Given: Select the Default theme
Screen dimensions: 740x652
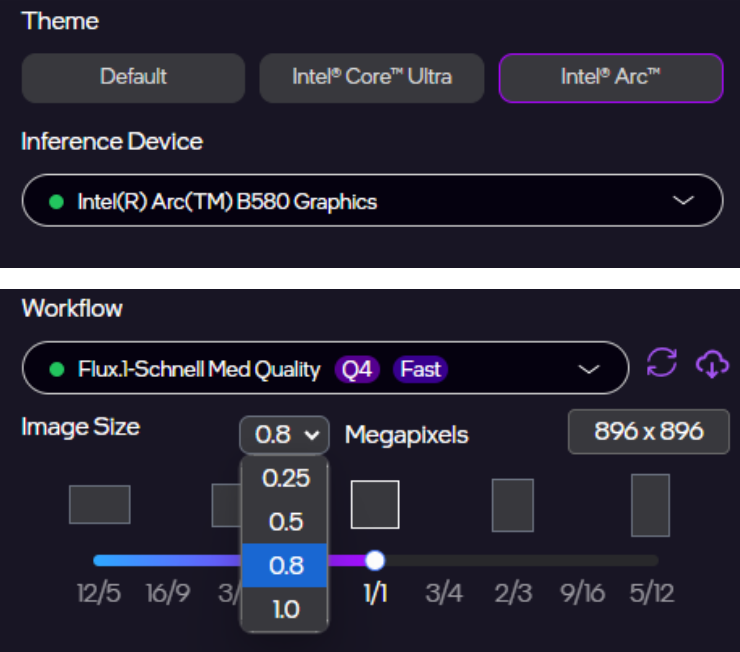Looking at the screenshot, I should (x=133, y=77).
